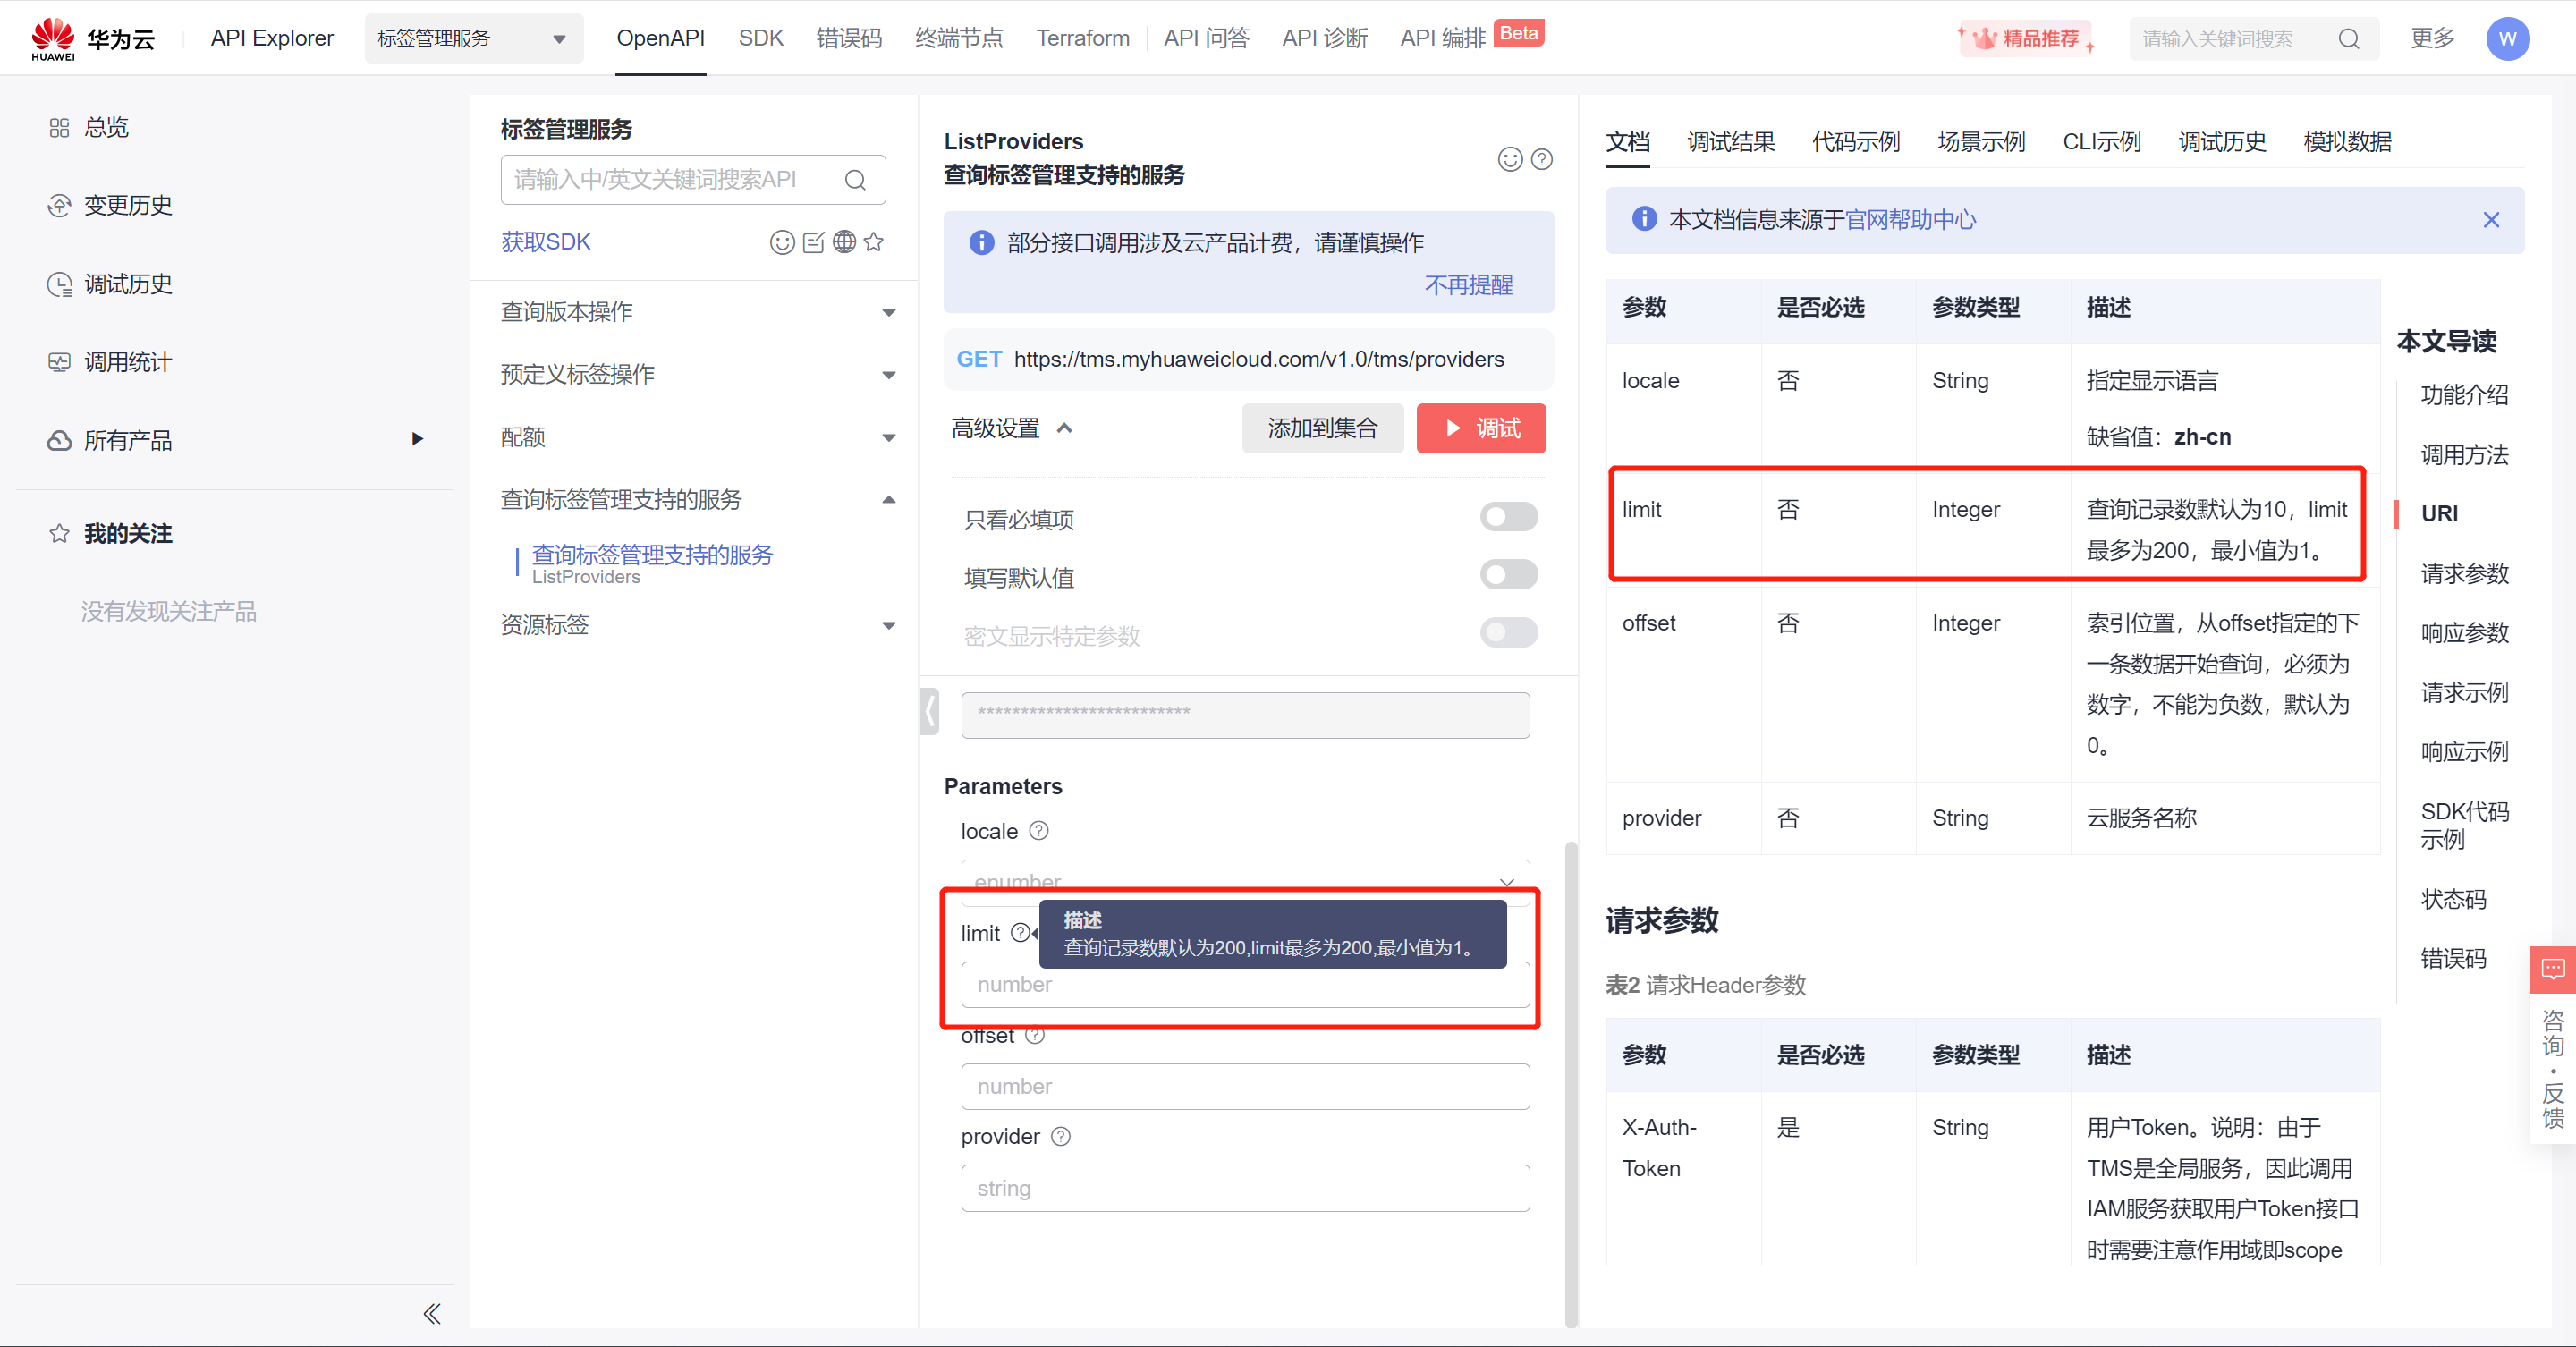Click the favorite star icon beside 获取SDK
The image size is (2576, 1347).
tap(874, 242)
